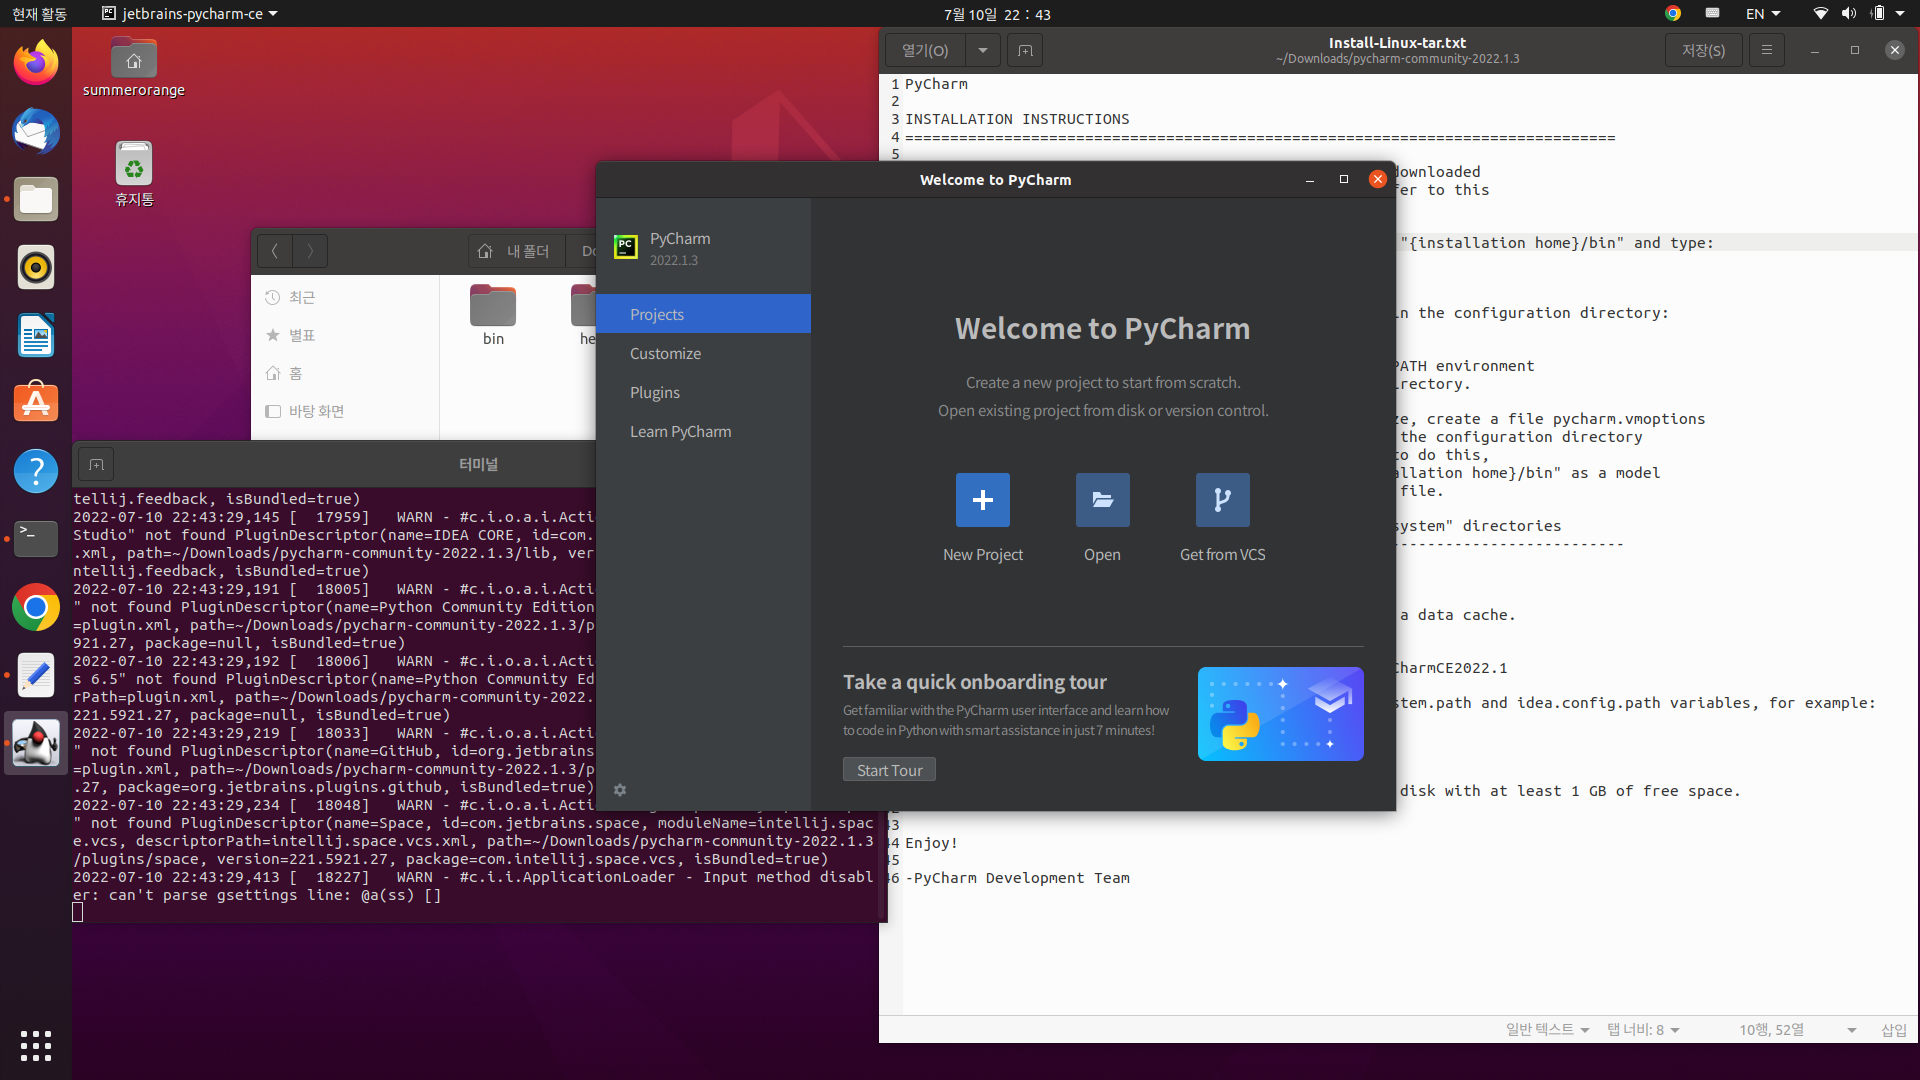Click the Open (열기) button in text editor
Image resolution: width=1920 pixels, height=1080 pixels.
coord(925,50)
